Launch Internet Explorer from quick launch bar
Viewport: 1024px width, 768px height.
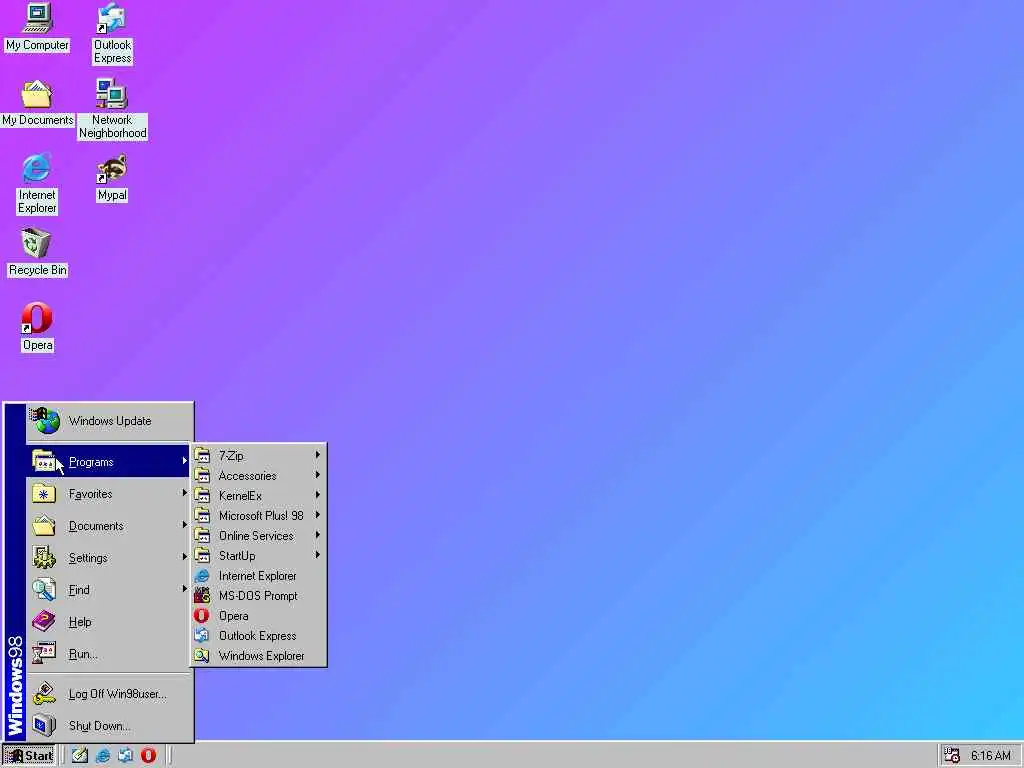coord(103,756)
